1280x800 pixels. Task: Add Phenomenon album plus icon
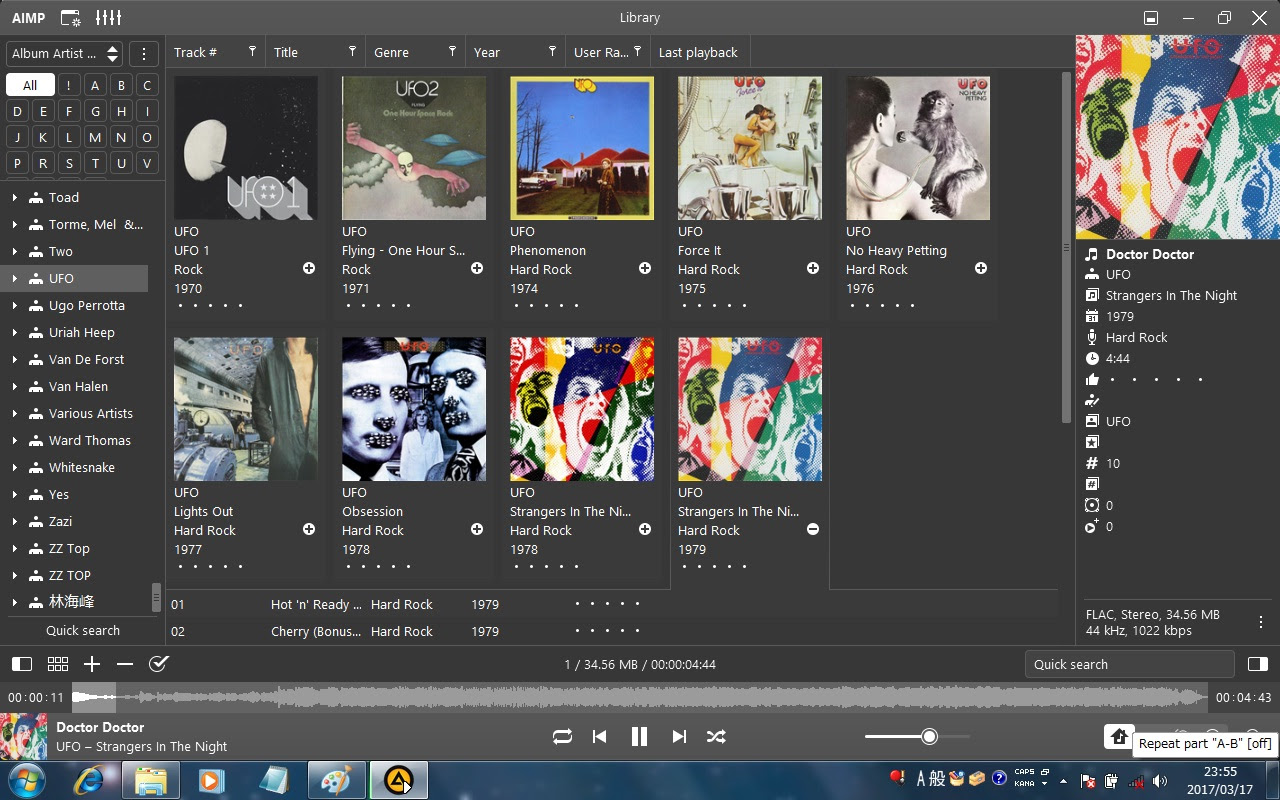645,269
